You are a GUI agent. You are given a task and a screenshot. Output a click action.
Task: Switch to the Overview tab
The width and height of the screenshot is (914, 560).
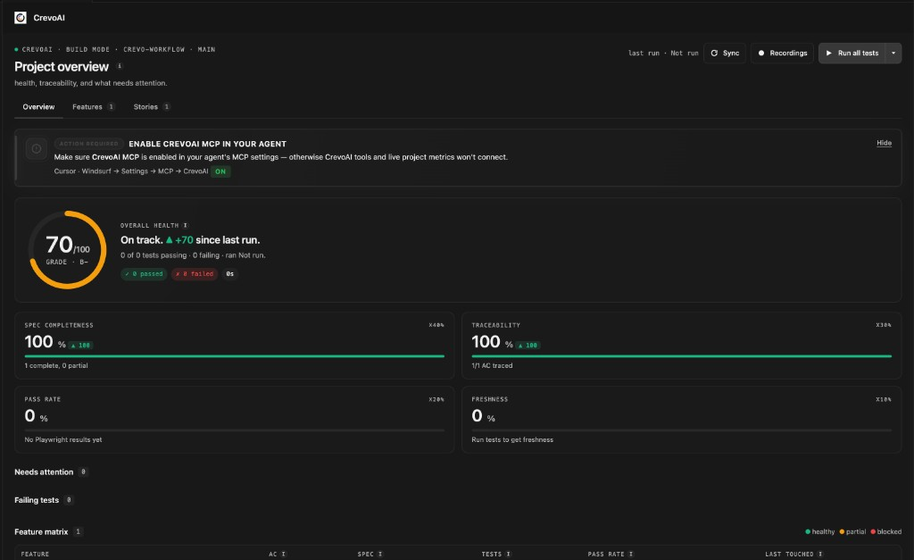point(38,107)
